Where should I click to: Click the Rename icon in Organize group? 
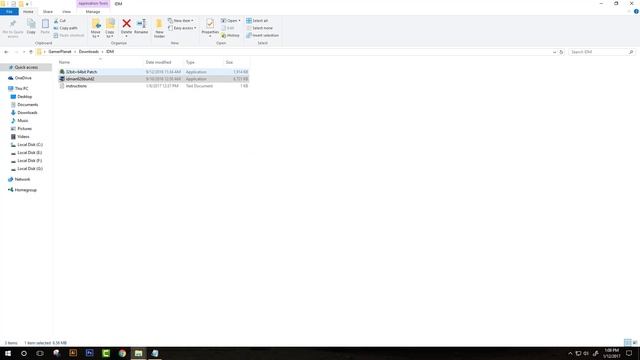[x=141, y=24]
